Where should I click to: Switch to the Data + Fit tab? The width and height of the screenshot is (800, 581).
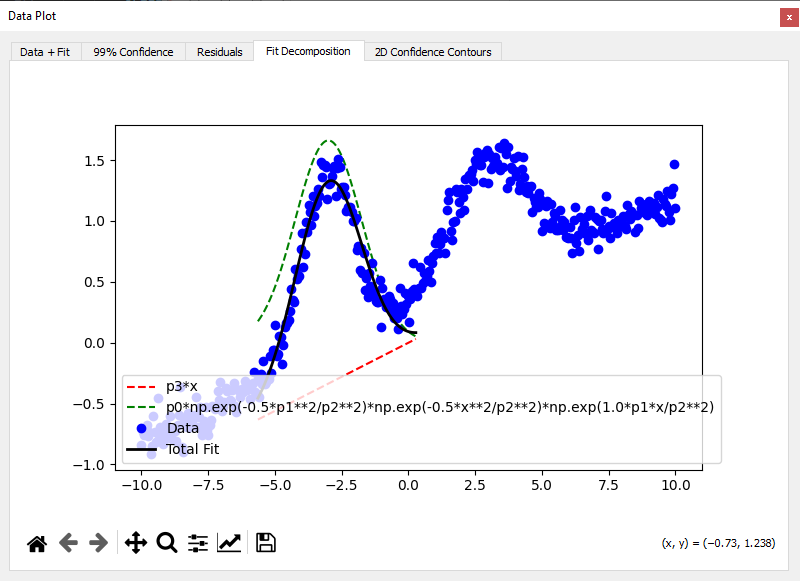45,52
